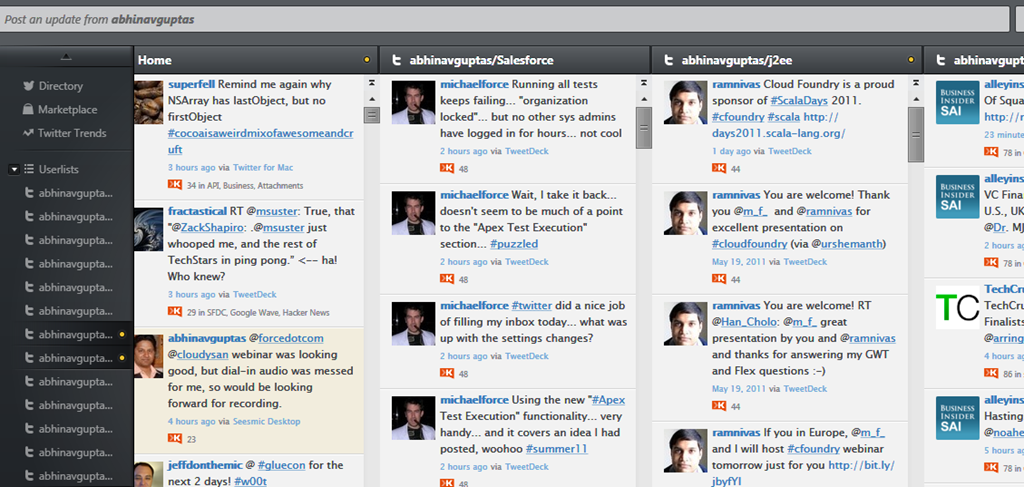Click scroll up arrow in Home column
Screen dimensions: 1024x487
coord(372,99)
